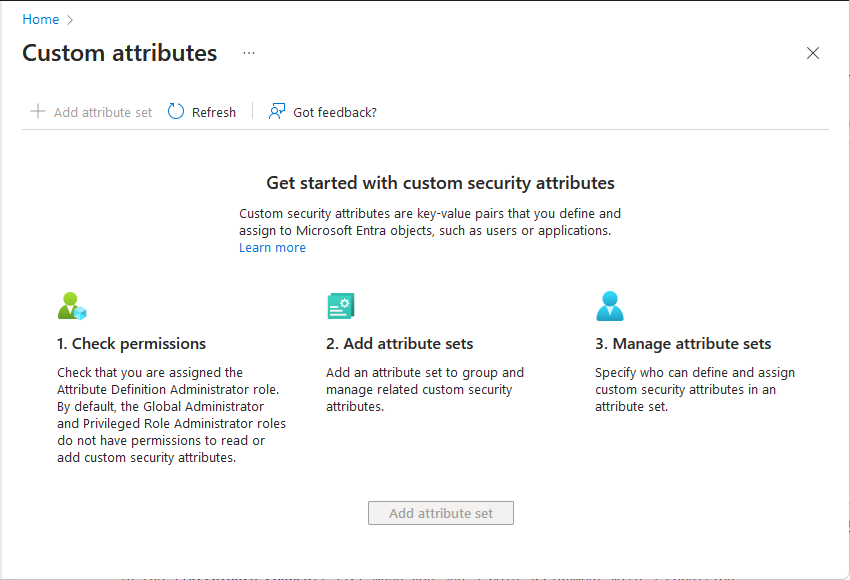
Task: Click the Custom attributes page title
Action: 119,53
